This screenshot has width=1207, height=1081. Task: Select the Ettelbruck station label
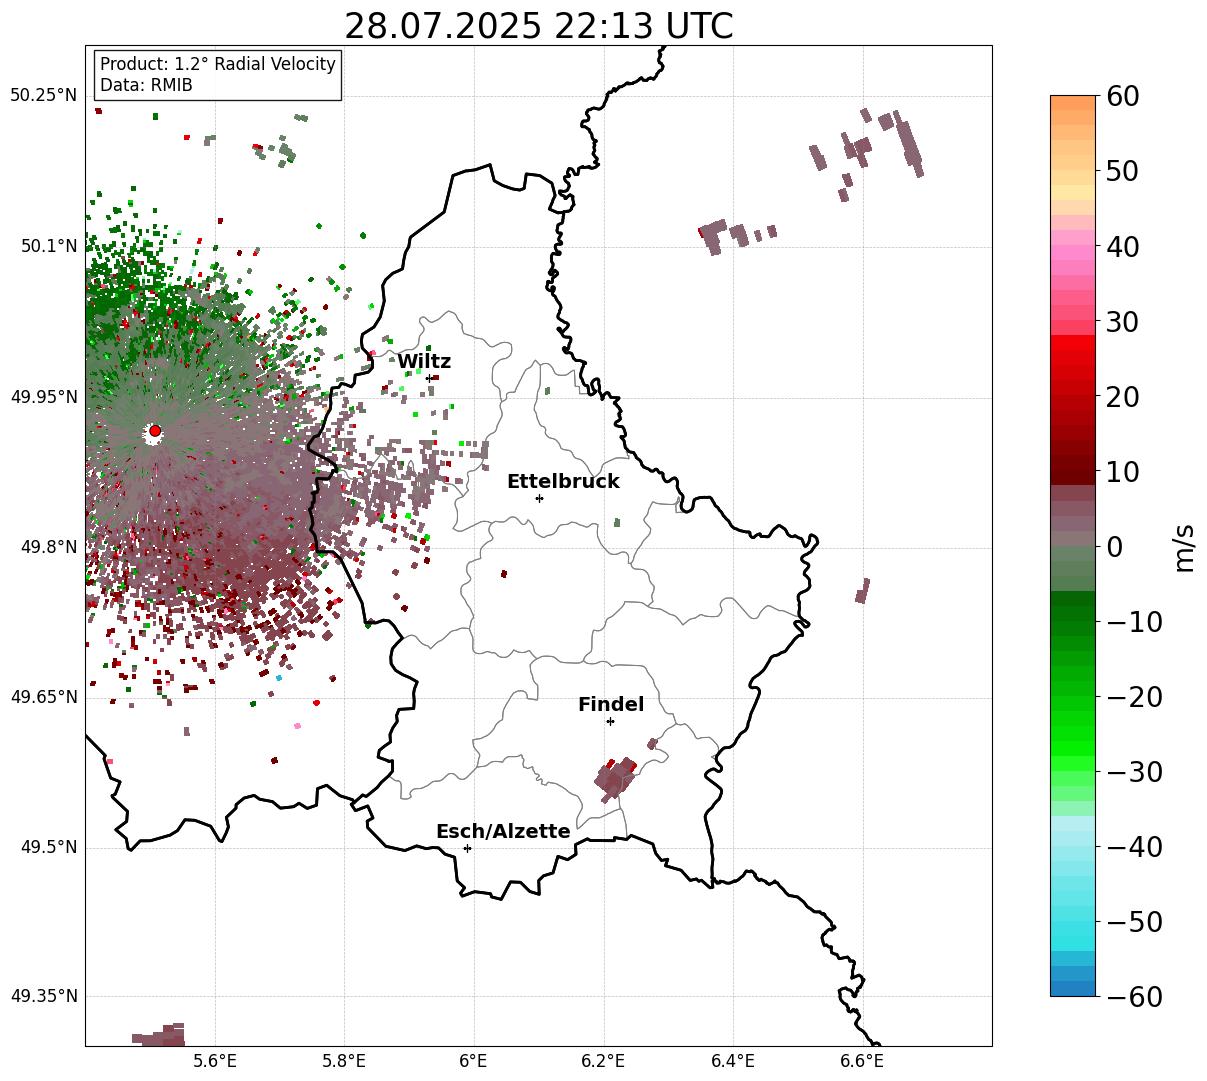[563, 481]
